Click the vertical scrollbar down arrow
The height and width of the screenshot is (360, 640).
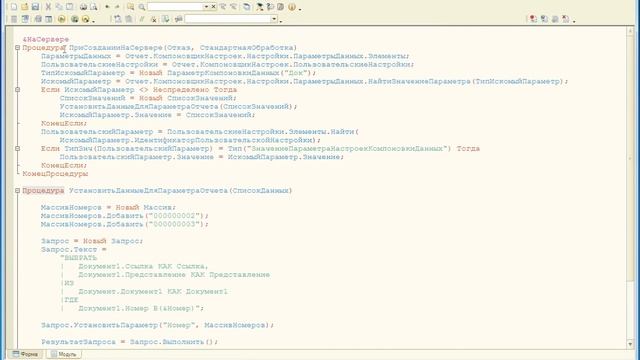tap(631, 344)
